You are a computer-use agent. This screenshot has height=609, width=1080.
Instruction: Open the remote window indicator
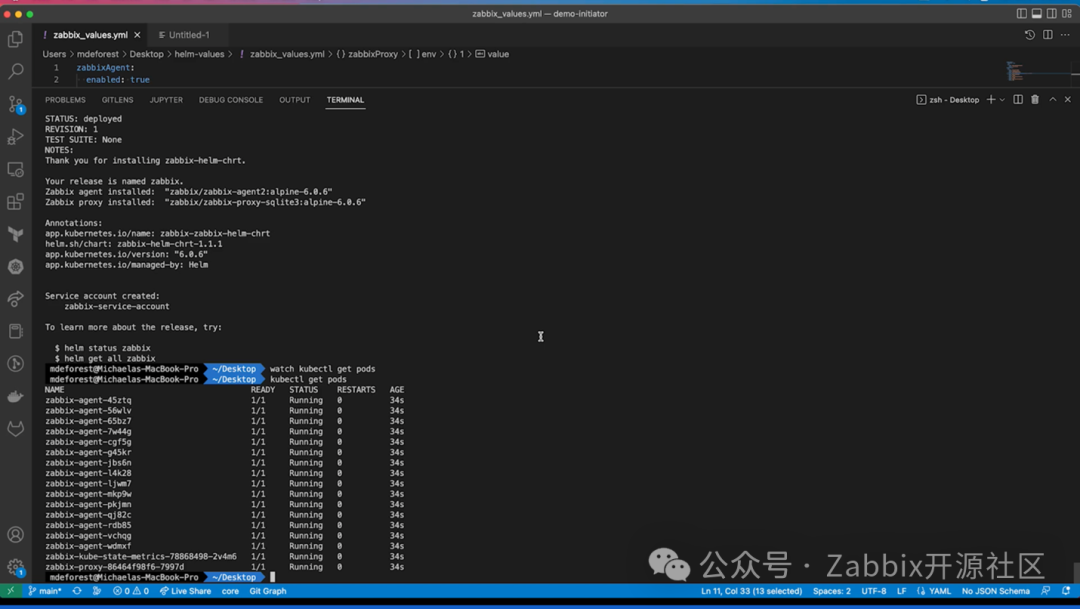click(10, 591)
